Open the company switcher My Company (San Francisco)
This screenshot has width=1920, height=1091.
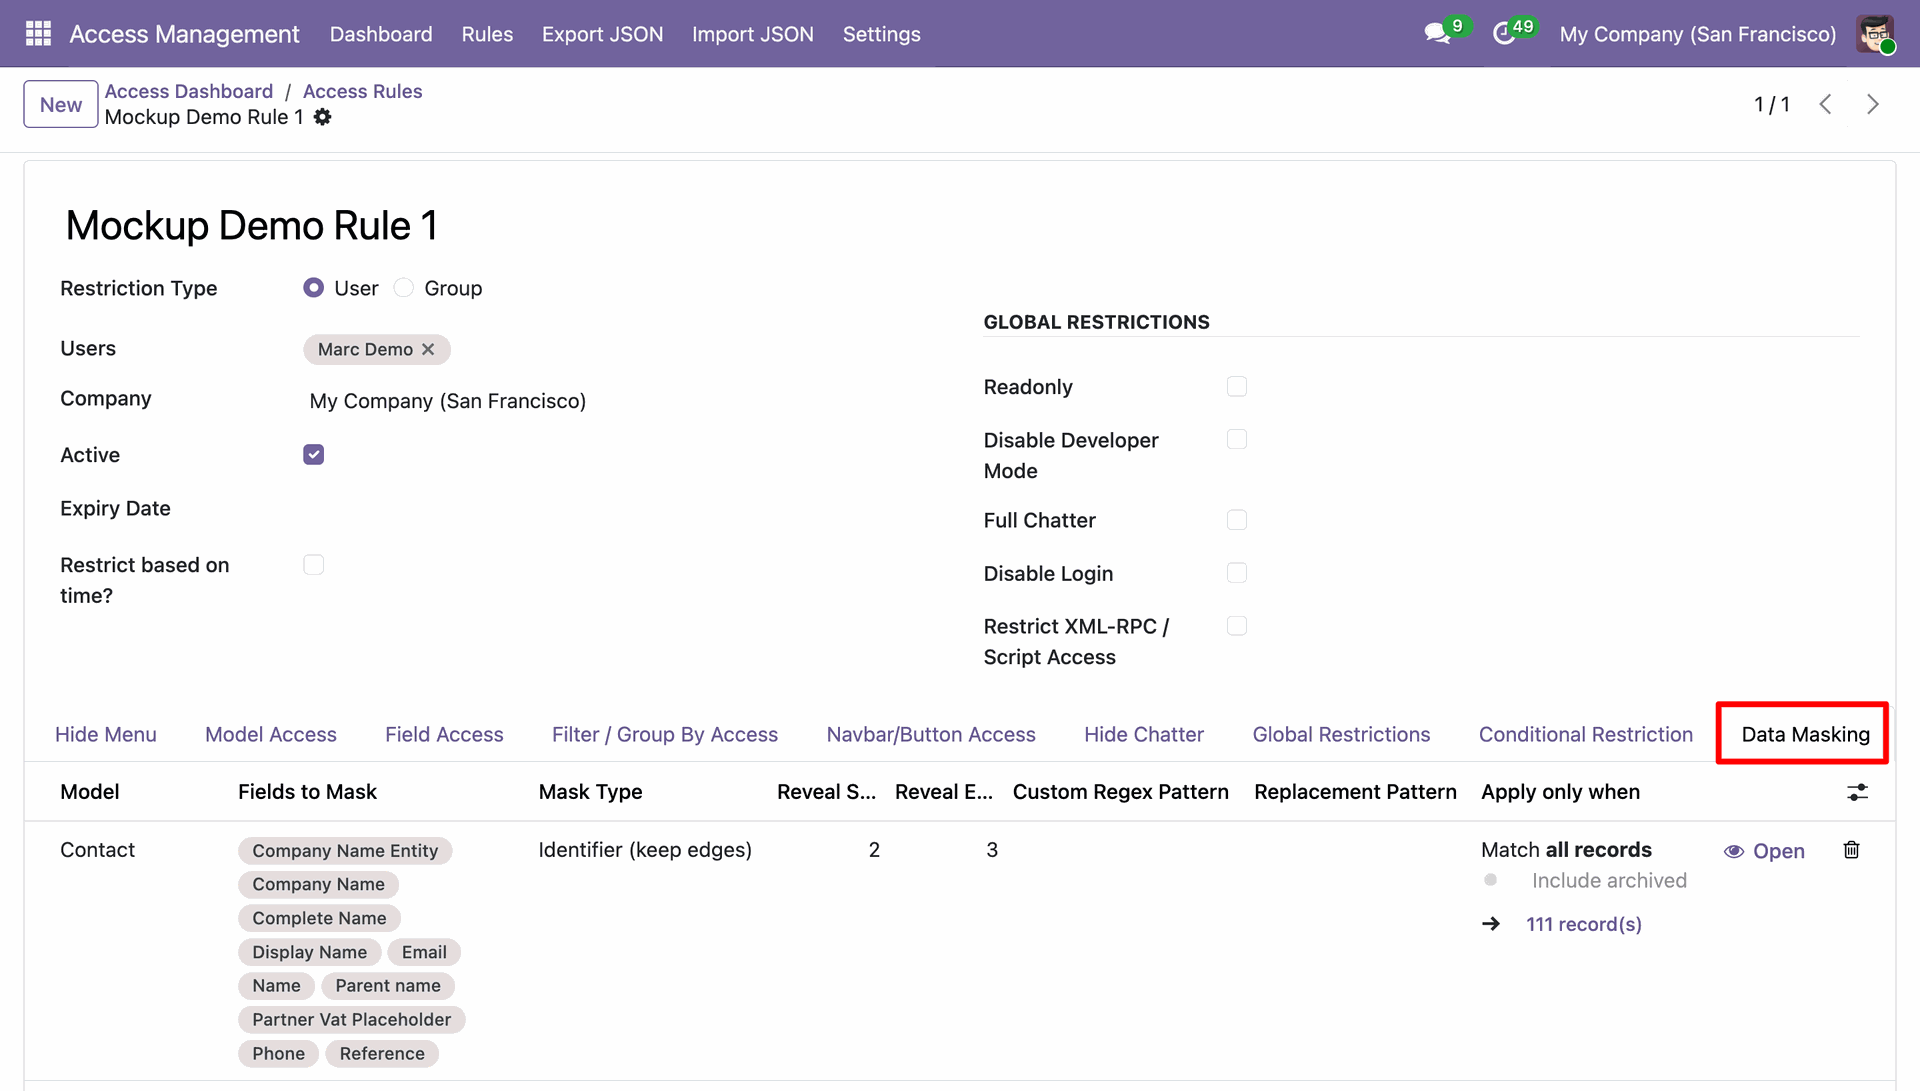(x=1697, y=34)
